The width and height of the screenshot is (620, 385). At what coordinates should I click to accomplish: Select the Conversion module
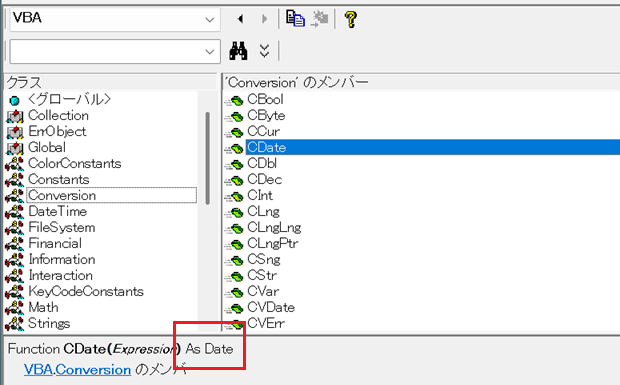point(112,195)
